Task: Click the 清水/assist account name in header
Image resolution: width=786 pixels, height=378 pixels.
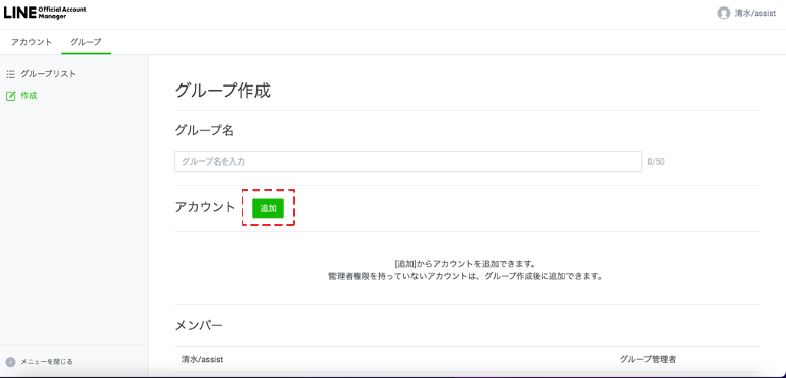Action: [x=755, y=14]
